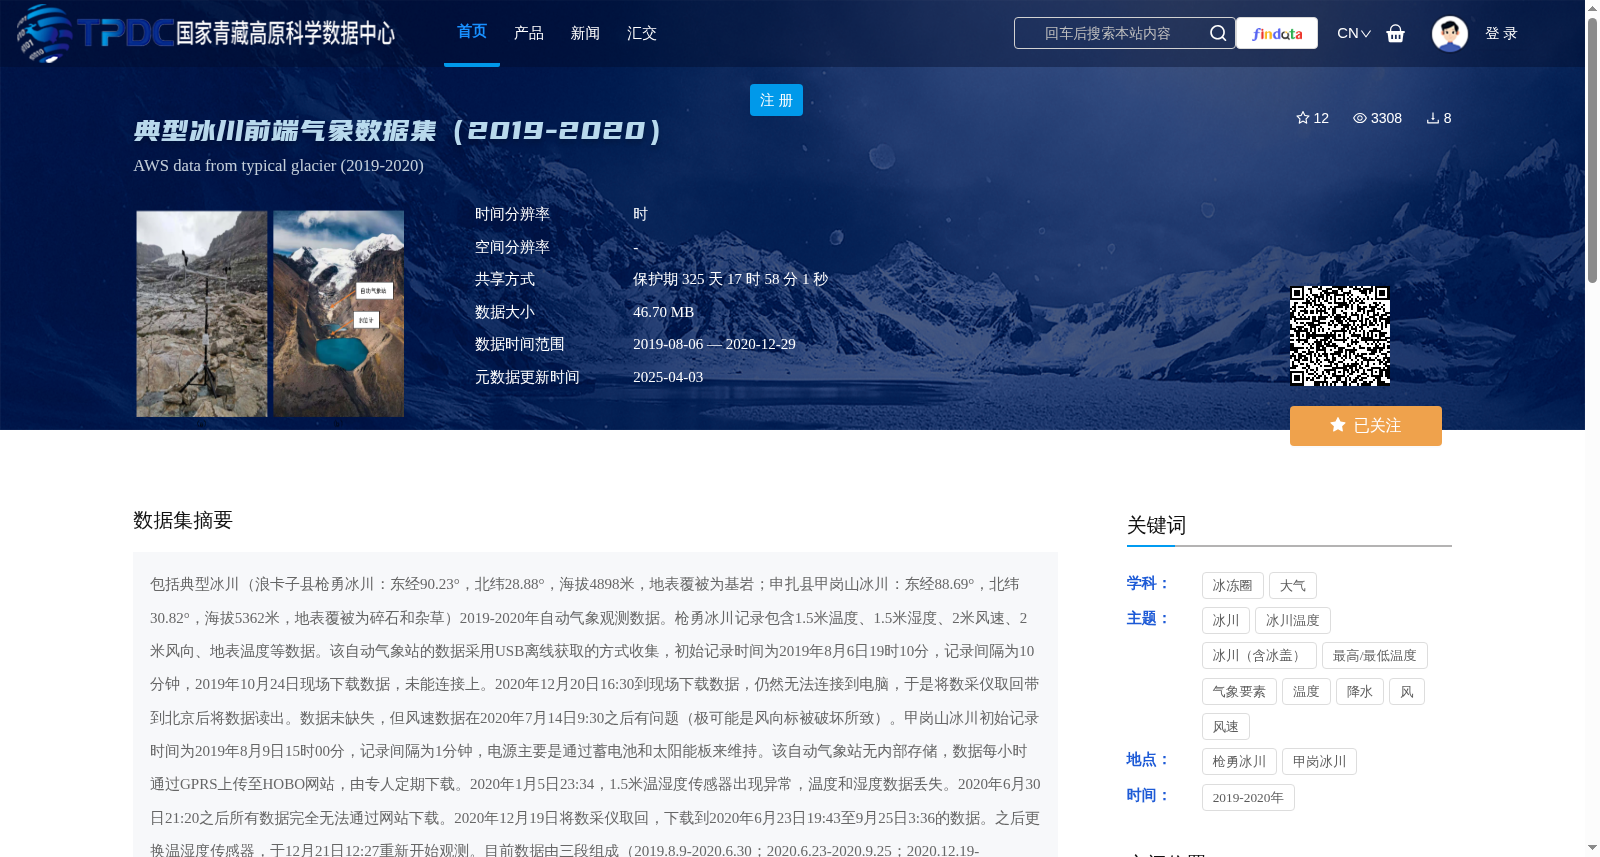Screen dimensions: 1600x857
Task: Select the 枪勇冰川 location tag
Action: [1239, 761]
